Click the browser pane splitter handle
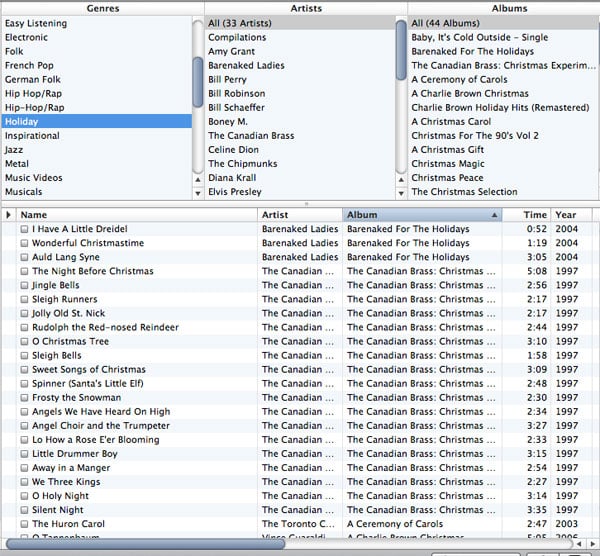This screenshot has width=600, height=556. pos(306,203)
